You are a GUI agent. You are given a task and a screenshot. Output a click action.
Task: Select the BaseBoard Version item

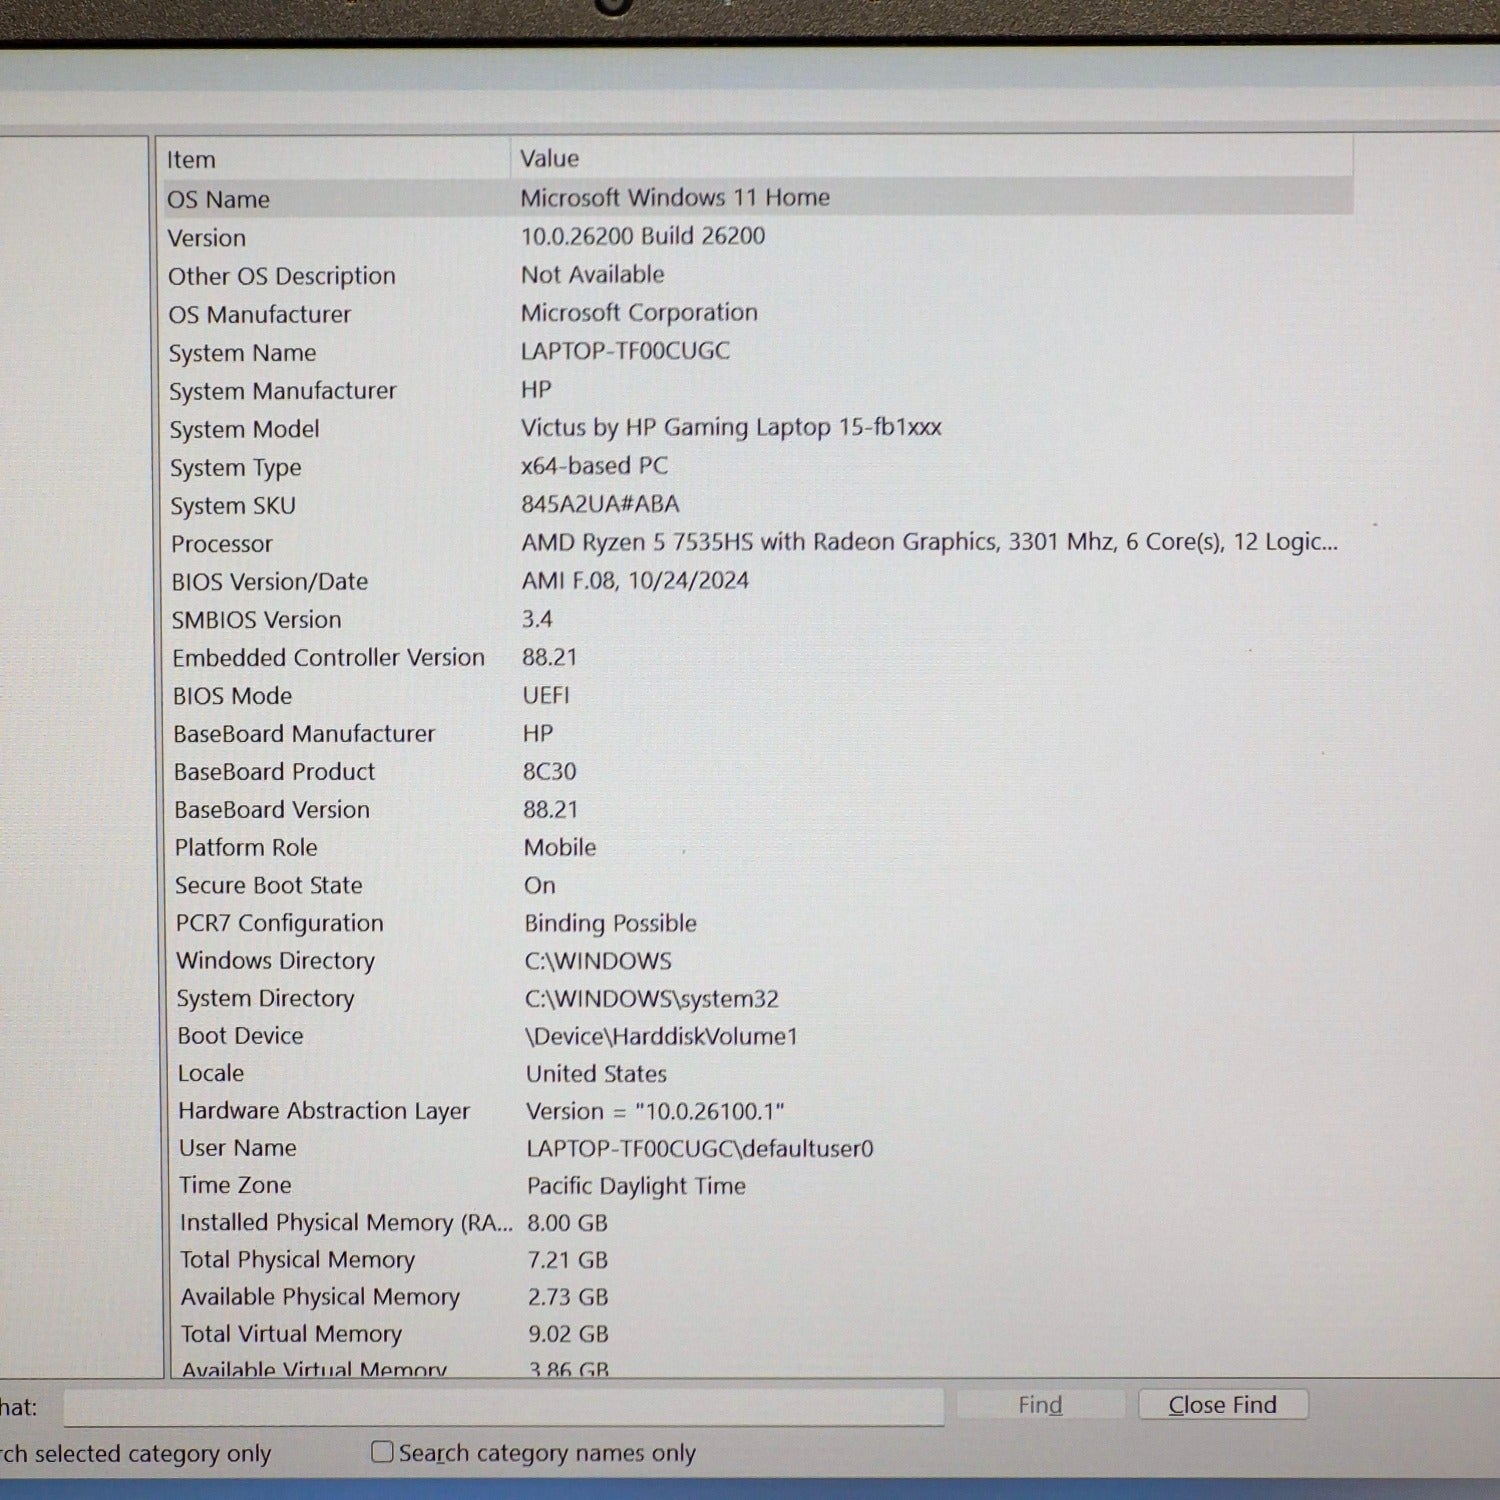pos(272,810)
